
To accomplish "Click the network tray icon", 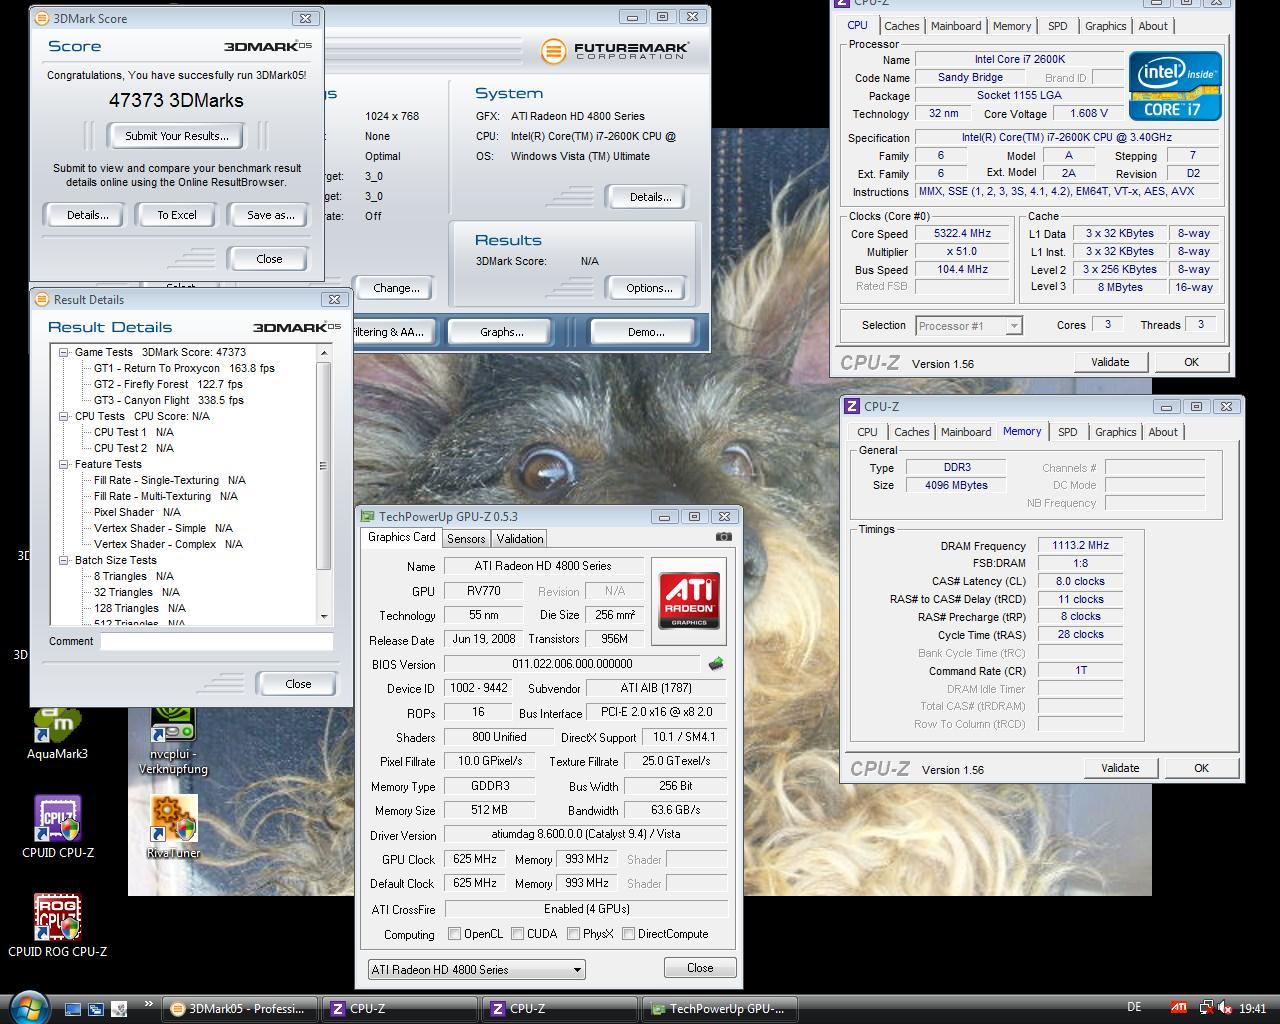I will [x=1205, y=1008].
